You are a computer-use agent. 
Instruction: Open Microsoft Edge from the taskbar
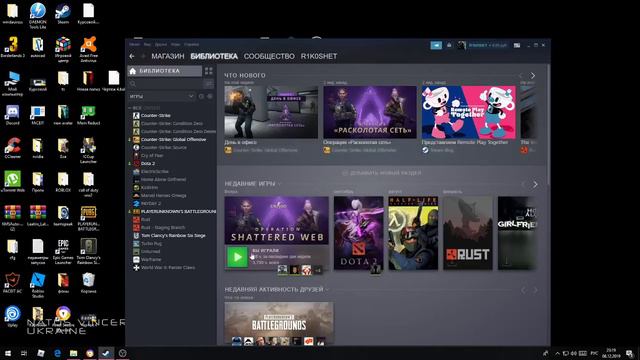[57, 353]
